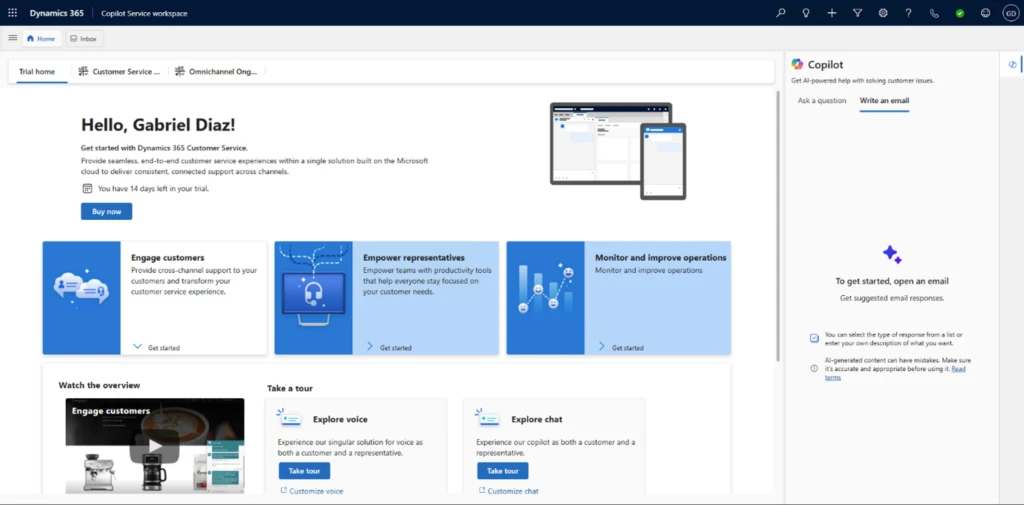Click the Copilot icon in right side rail

point(1012,65)
